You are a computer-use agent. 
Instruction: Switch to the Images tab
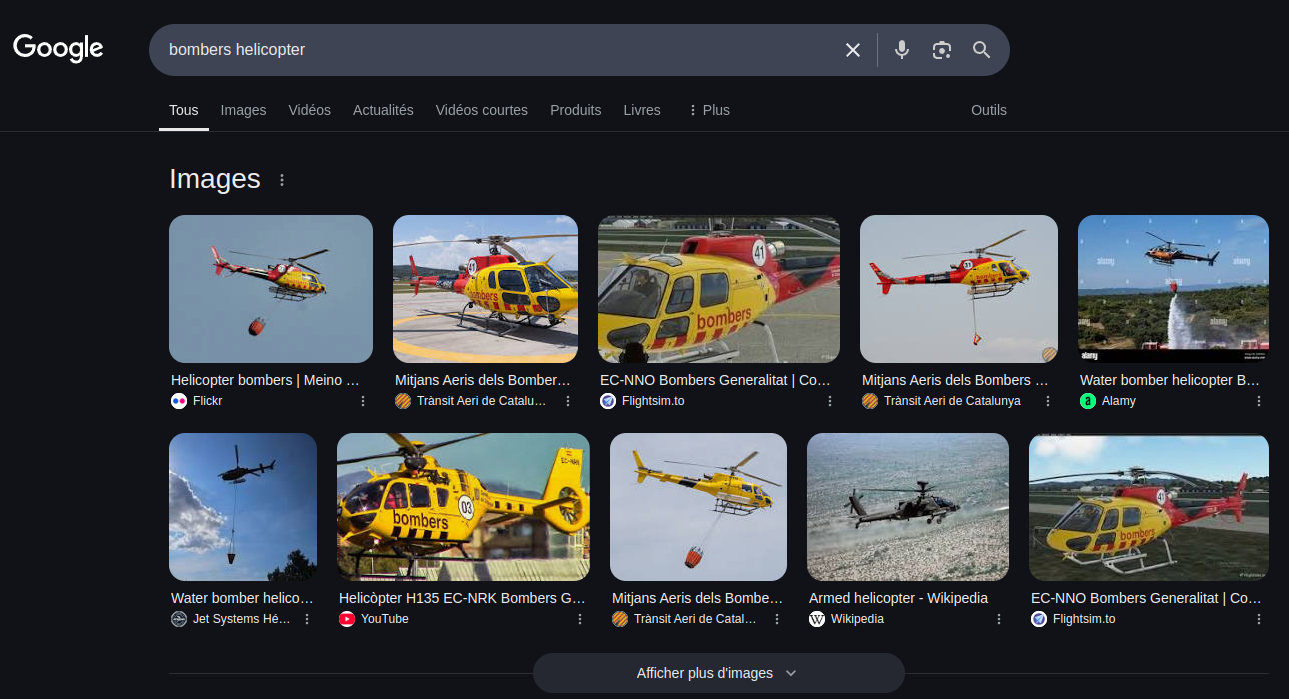click(x=243, y=110)
